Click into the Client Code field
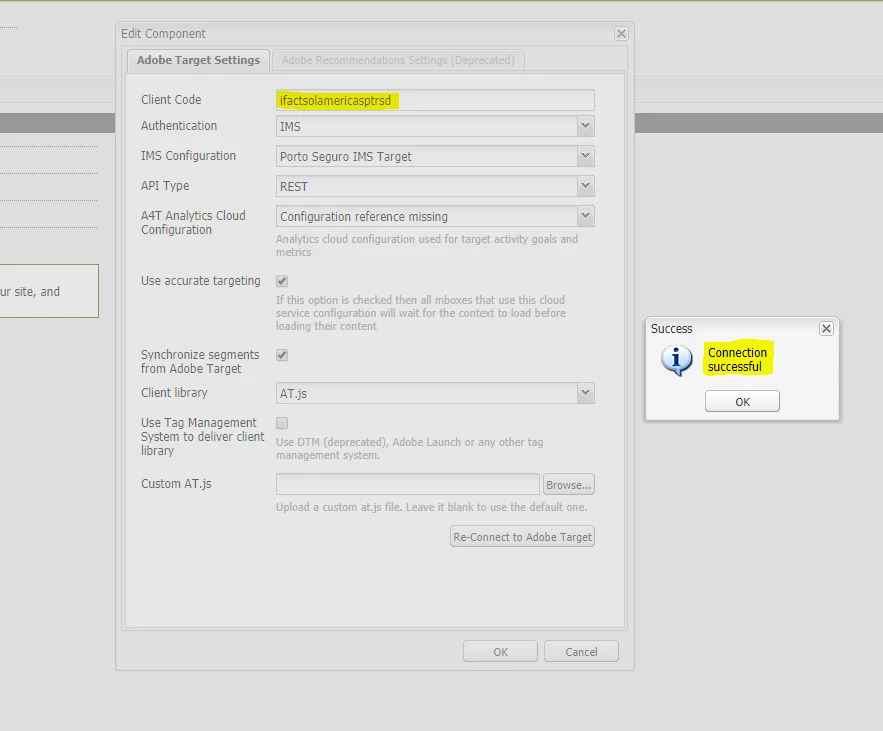This screenshot has height=731, width=883. click(435, 100)
